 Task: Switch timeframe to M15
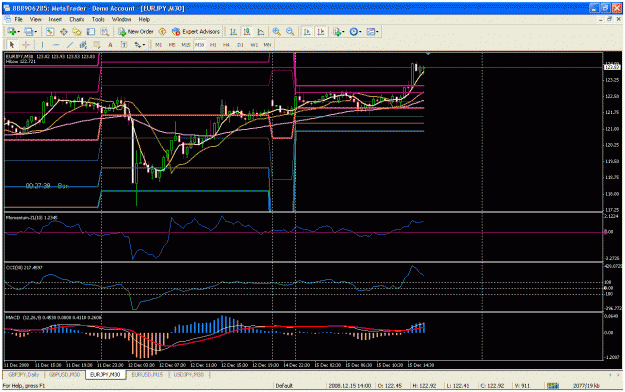(x=186, y=45)
